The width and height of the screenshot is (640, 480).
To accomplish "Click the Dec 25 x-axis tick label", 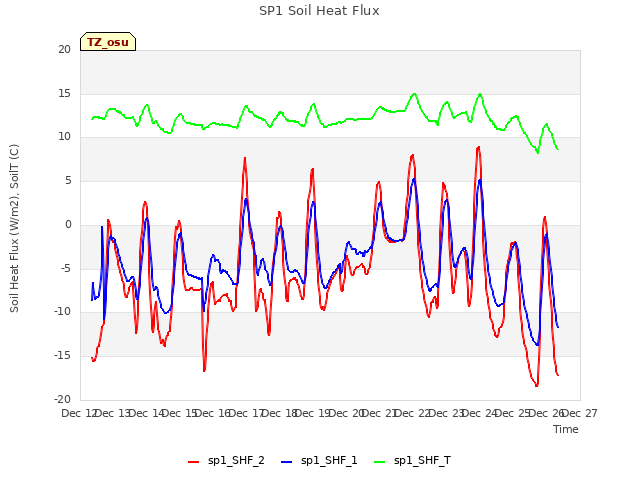I will click(513, 413).
